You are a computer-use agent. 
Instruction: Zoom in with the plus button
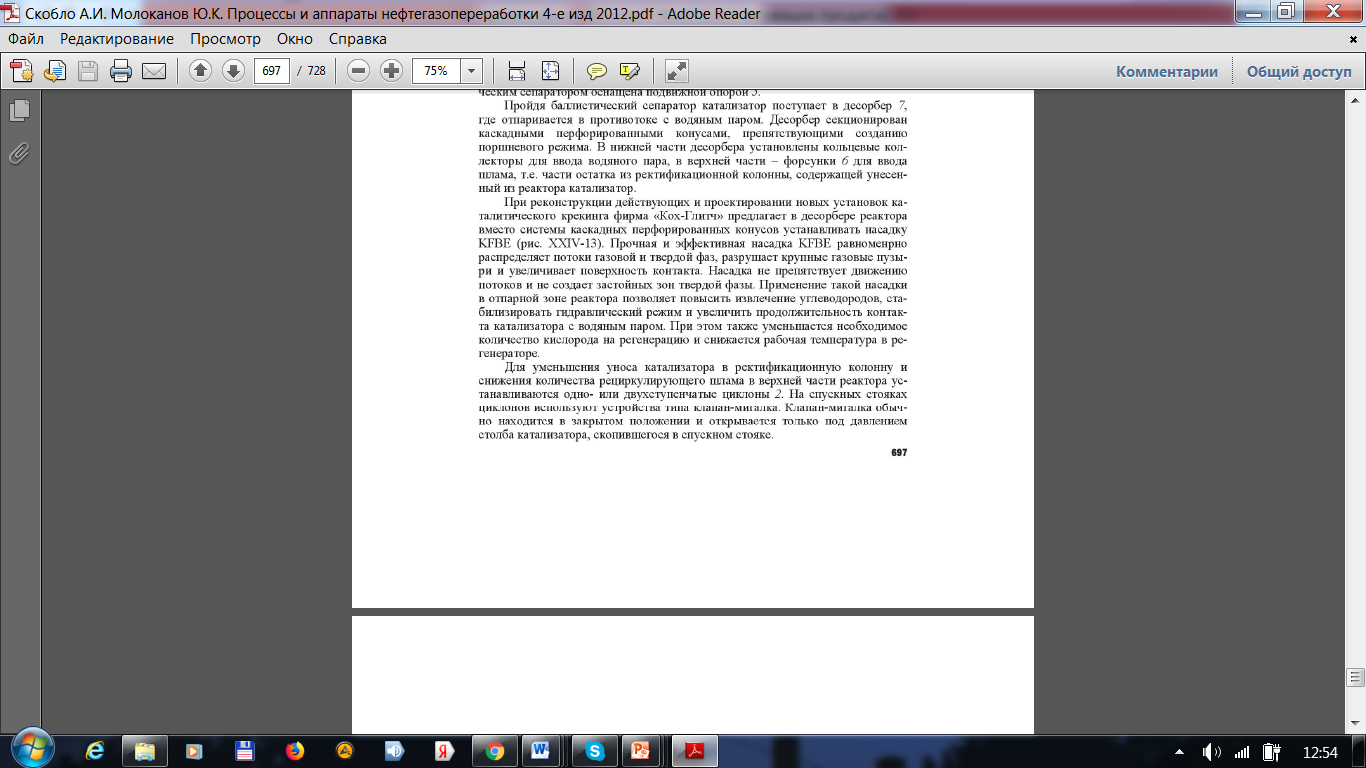pyautogui.click(x=391, y=71)
